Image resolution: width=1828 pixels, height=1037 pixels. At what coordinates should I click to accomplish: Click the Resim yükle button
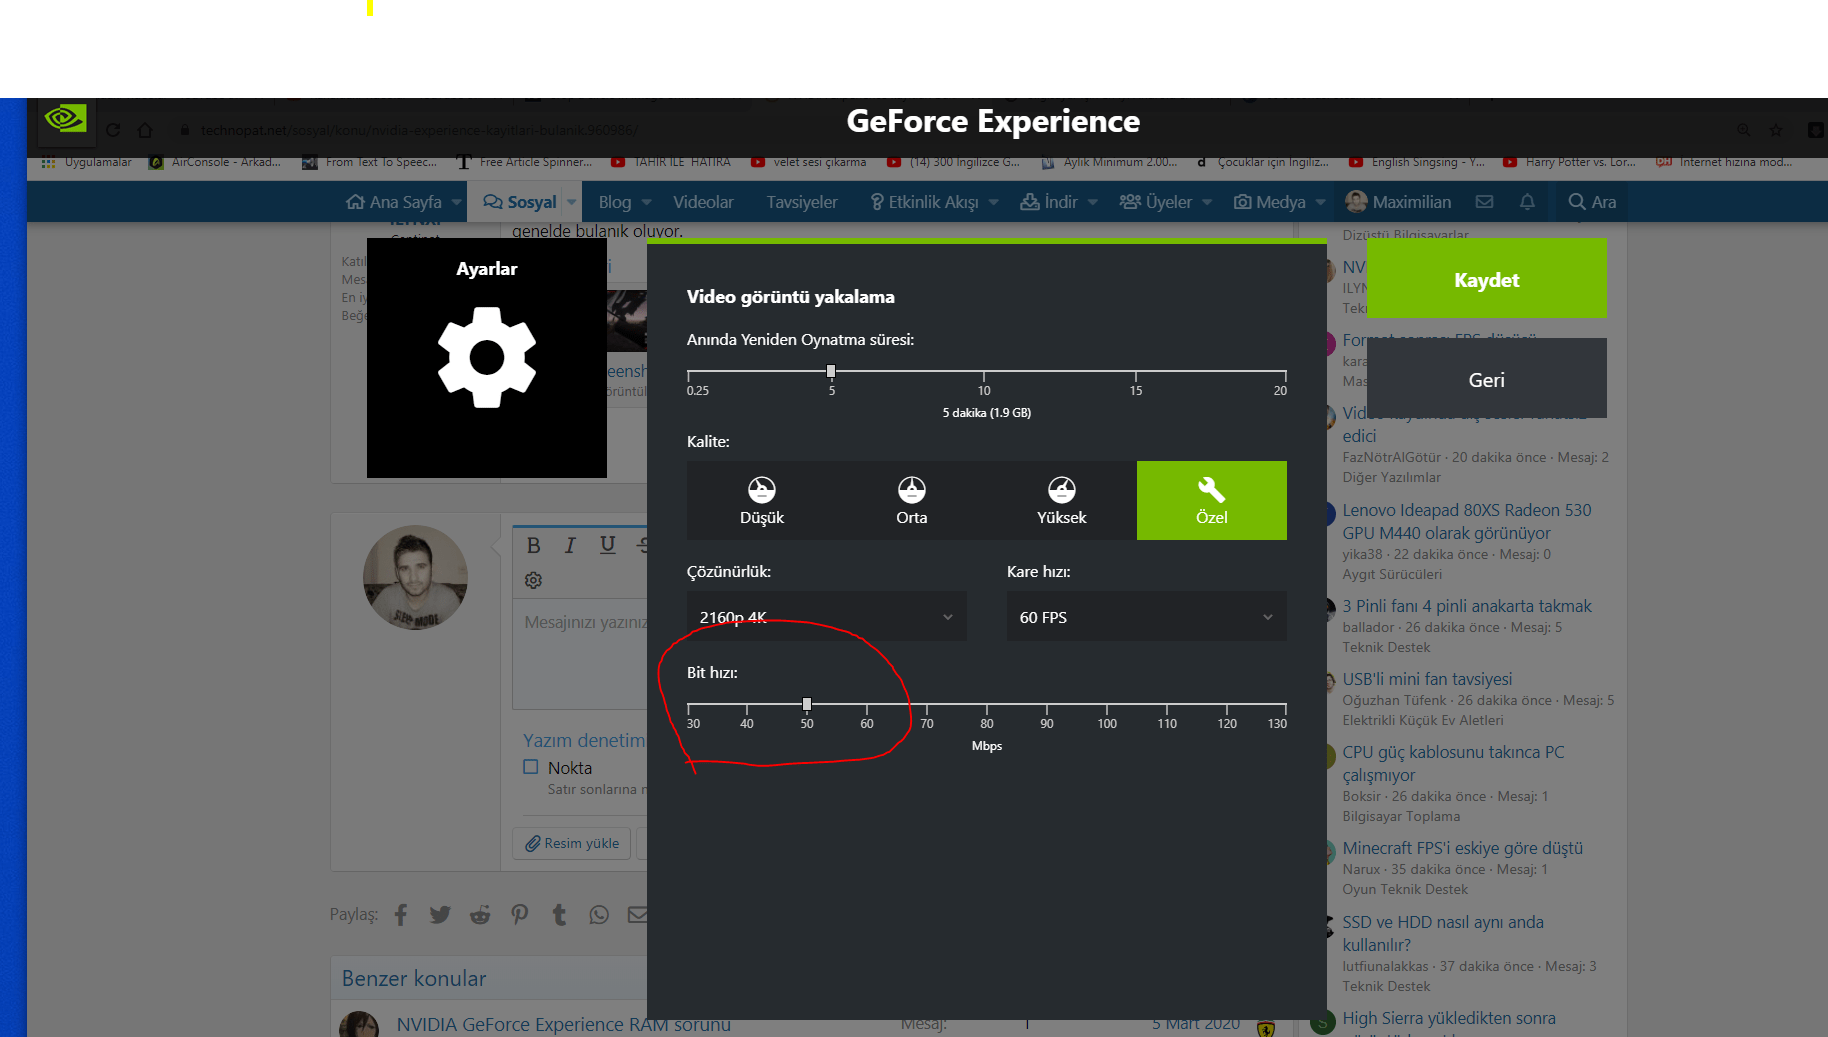click(x=572, y=843)
